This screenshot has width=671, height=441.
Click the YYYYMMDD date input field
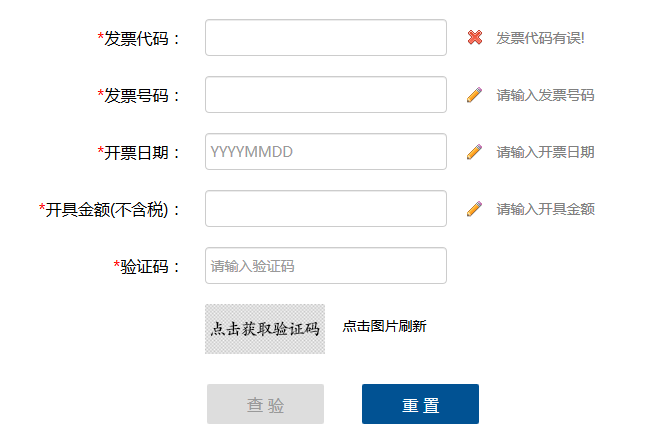pos(326,151)
